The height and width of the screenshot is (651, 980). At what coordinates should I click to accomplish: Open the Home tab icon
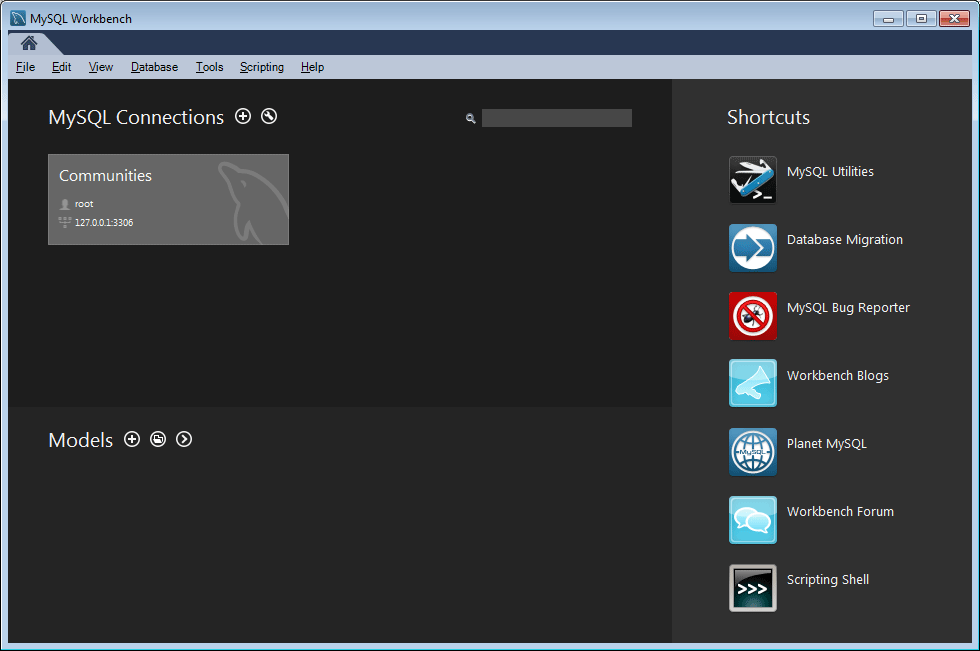click(29, 43)
